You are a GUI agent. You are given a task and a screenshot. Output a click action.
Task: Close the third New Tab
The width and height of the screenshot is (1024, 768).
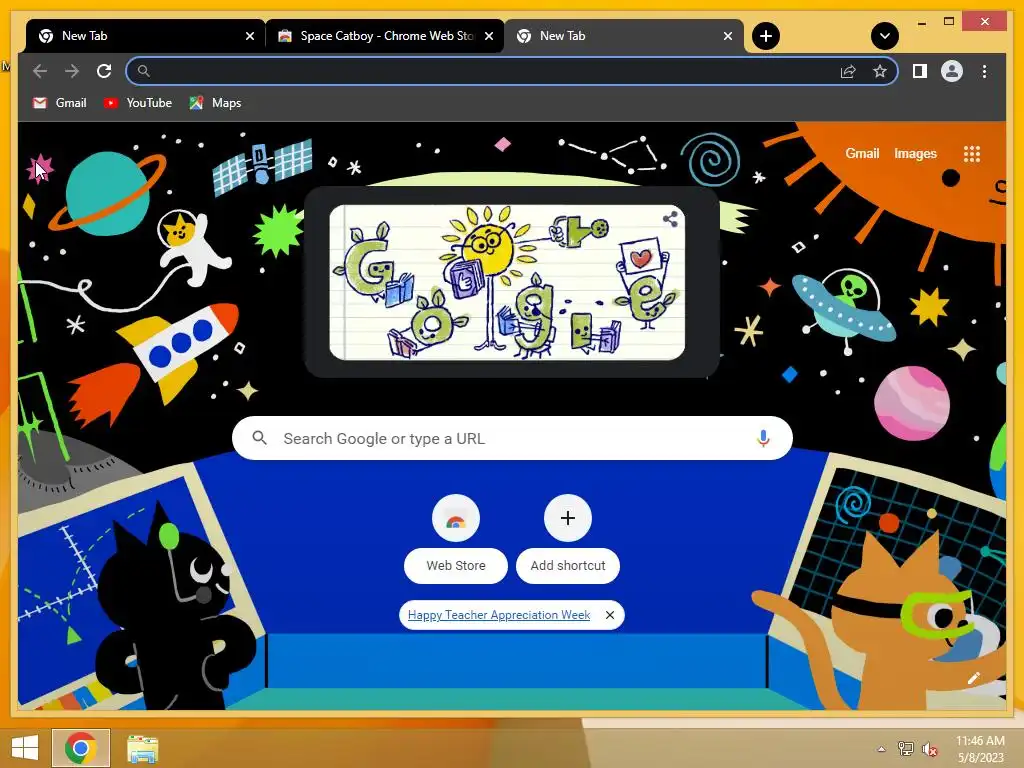click(x=728, y=36)
